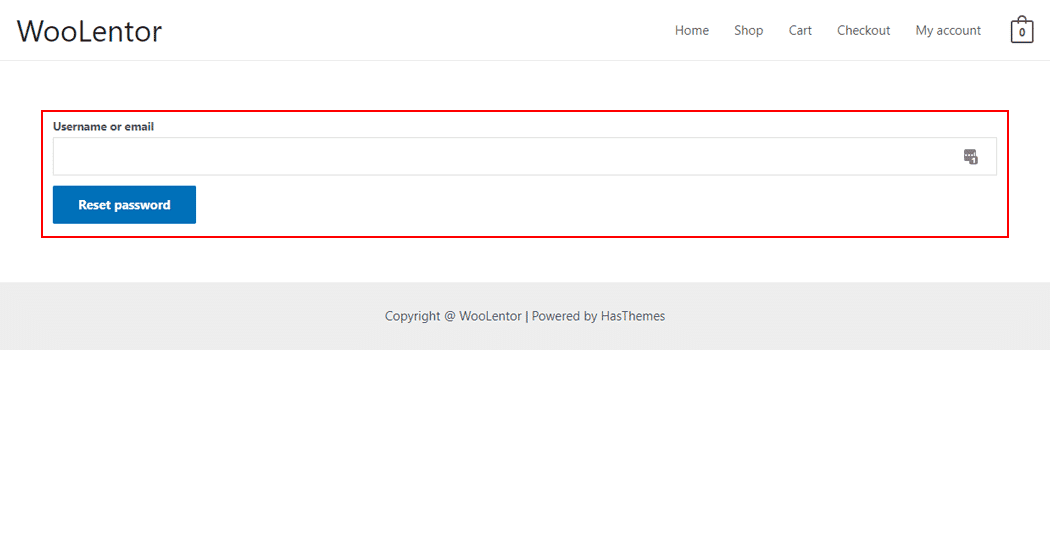Click the password manager icon in field
This screenshot has width=1050, height=541.
coord(970,157)
